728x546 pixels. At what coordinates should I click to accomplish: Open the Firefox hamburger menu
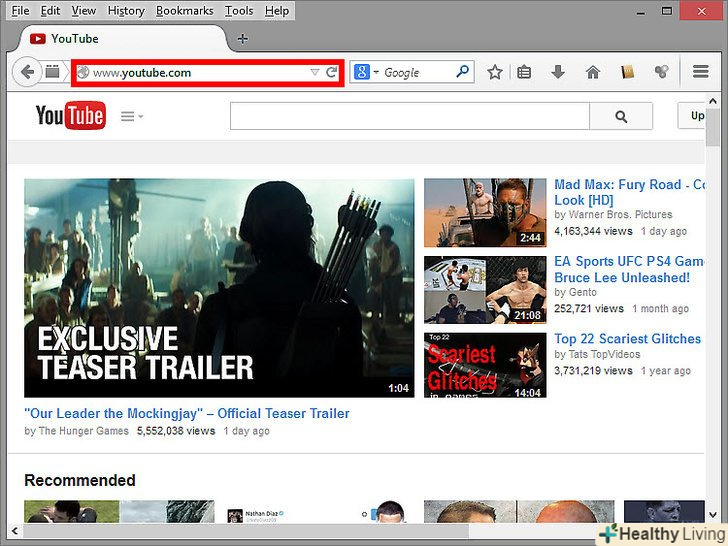(x=701, y=72)
